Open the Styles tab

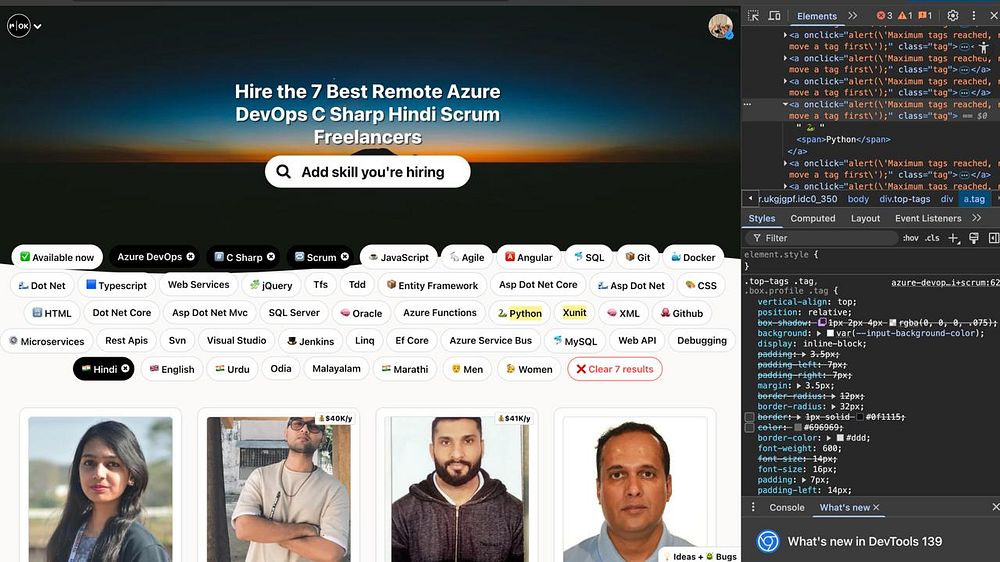pyautogui.click(x=761, y=218)
